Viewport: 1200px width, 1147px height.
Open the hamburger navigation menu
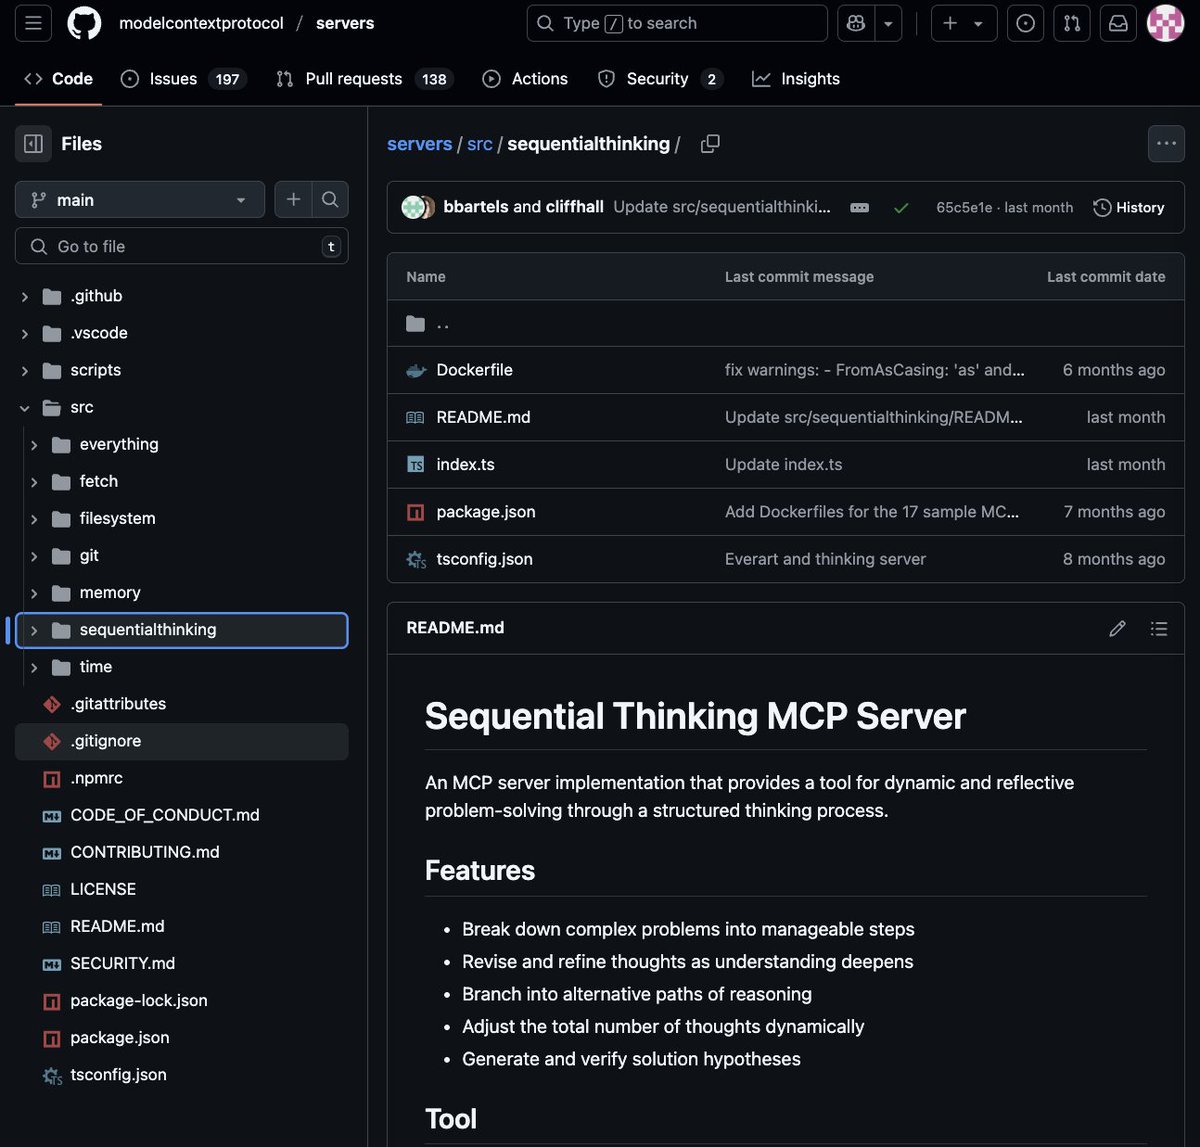33,23
